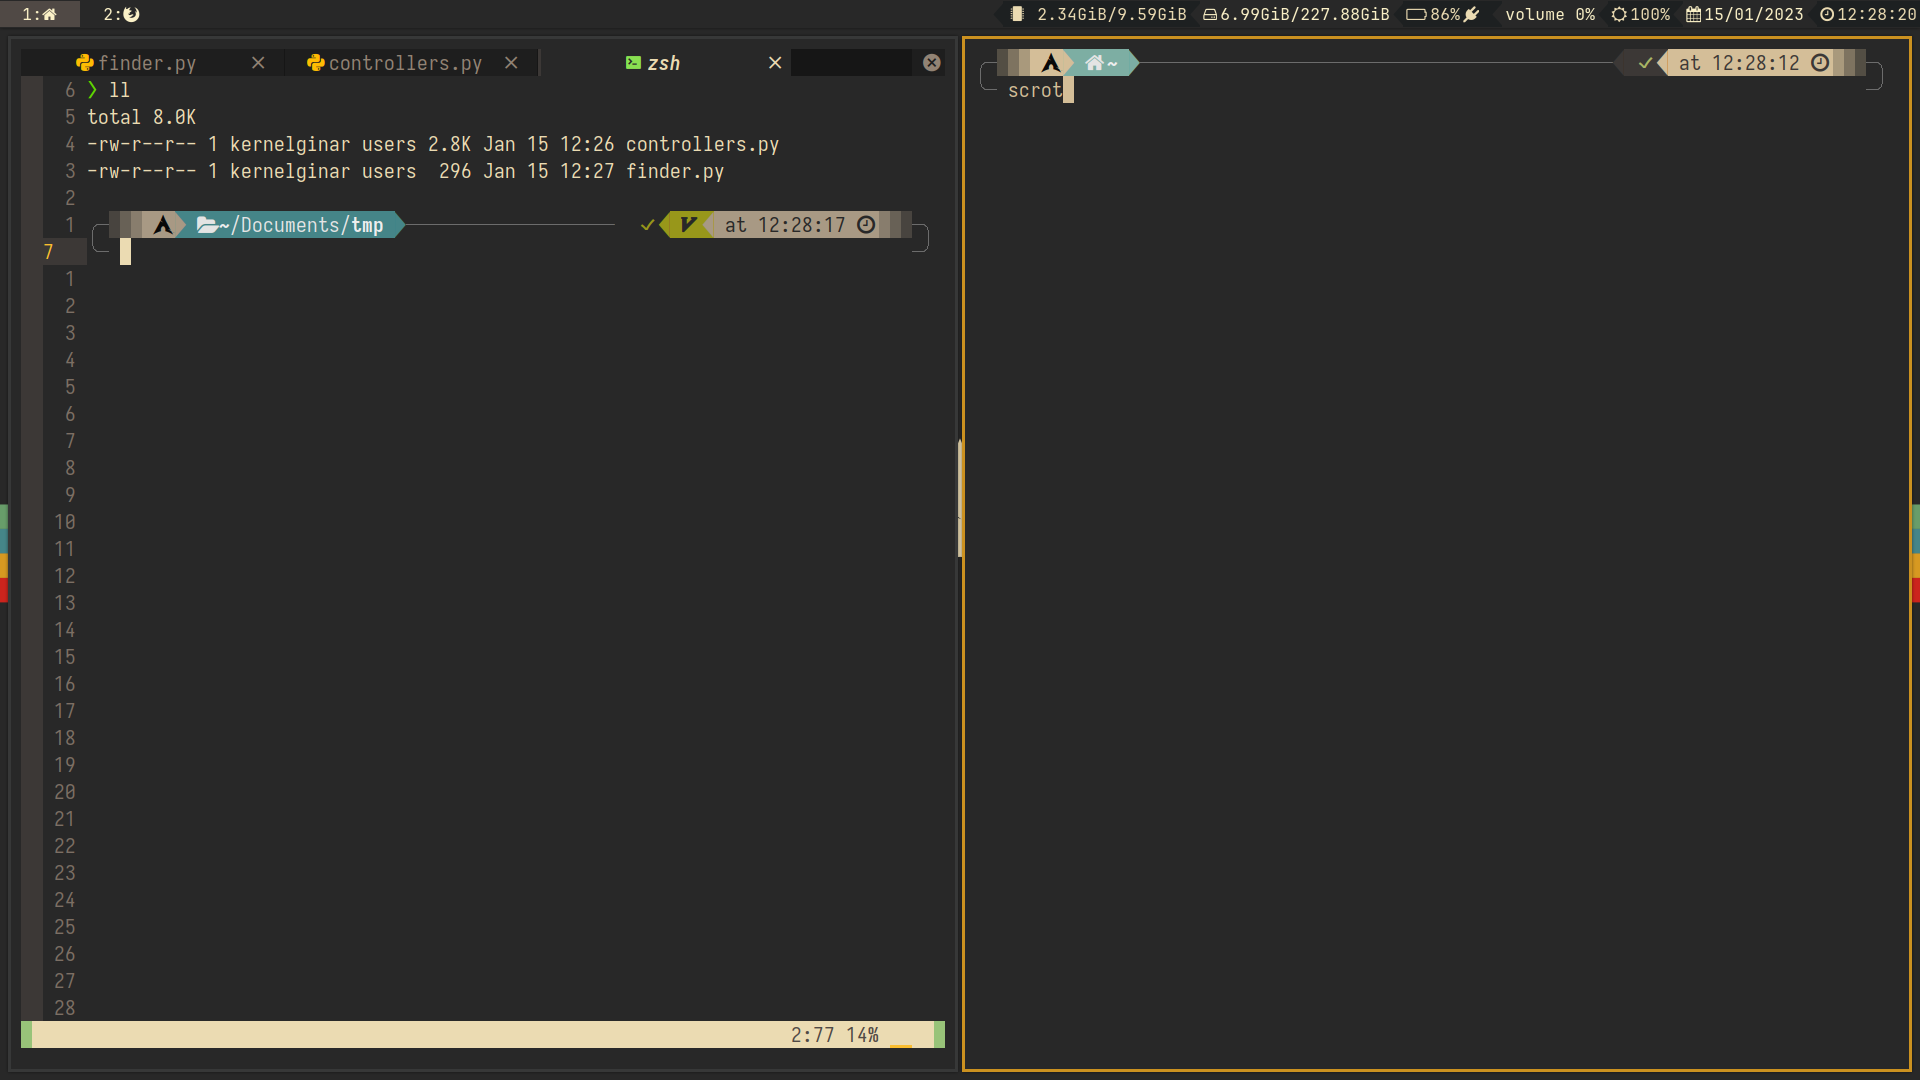Close the controllers.py tab

pyautogui.click(x=511, y=63)
